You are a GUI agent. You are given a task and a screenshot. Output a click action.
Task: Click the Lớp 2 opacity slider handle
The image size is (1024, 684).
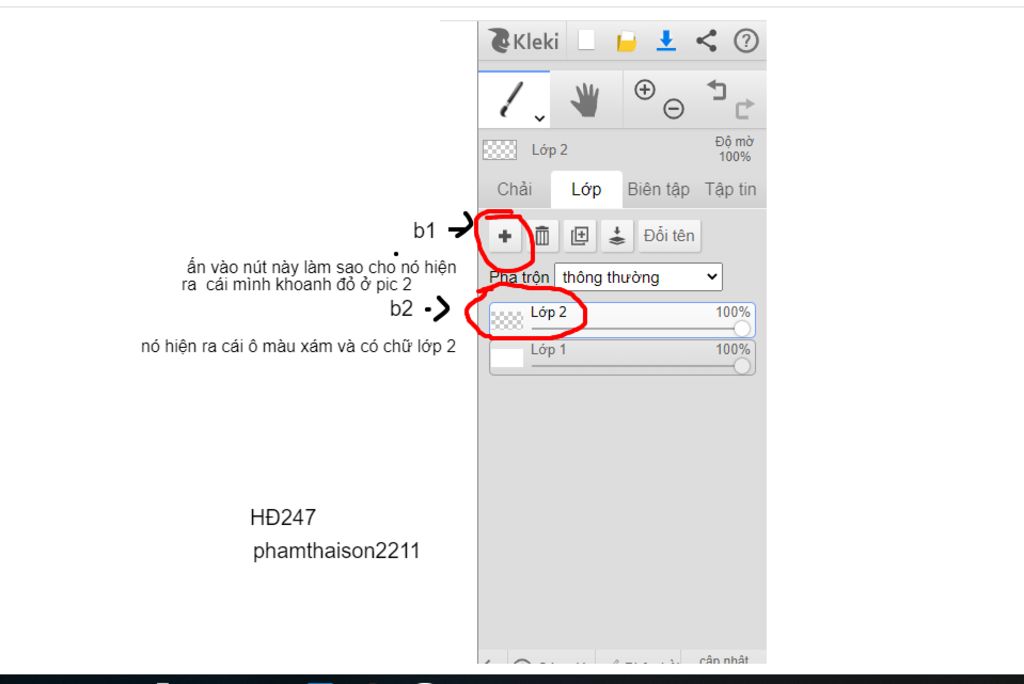pyautogui.click(x=742, y=329)
